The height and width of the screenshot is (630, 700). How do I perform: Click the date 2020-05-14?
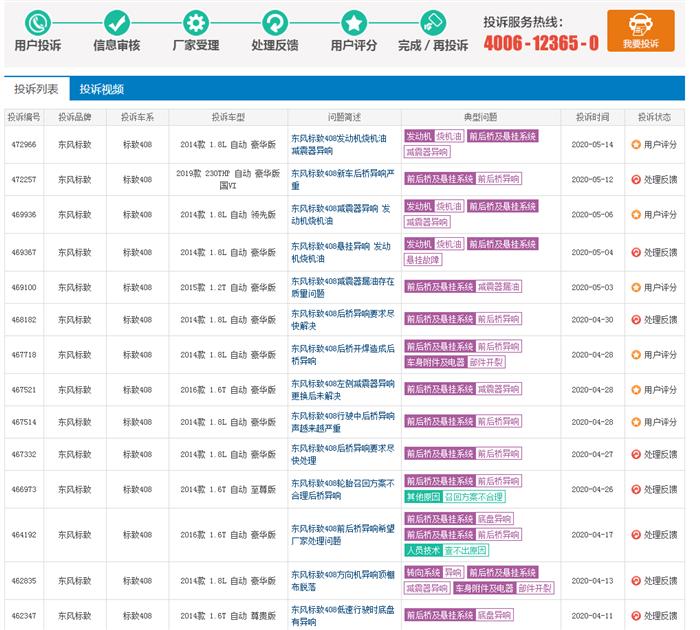(x=592, y=145)
